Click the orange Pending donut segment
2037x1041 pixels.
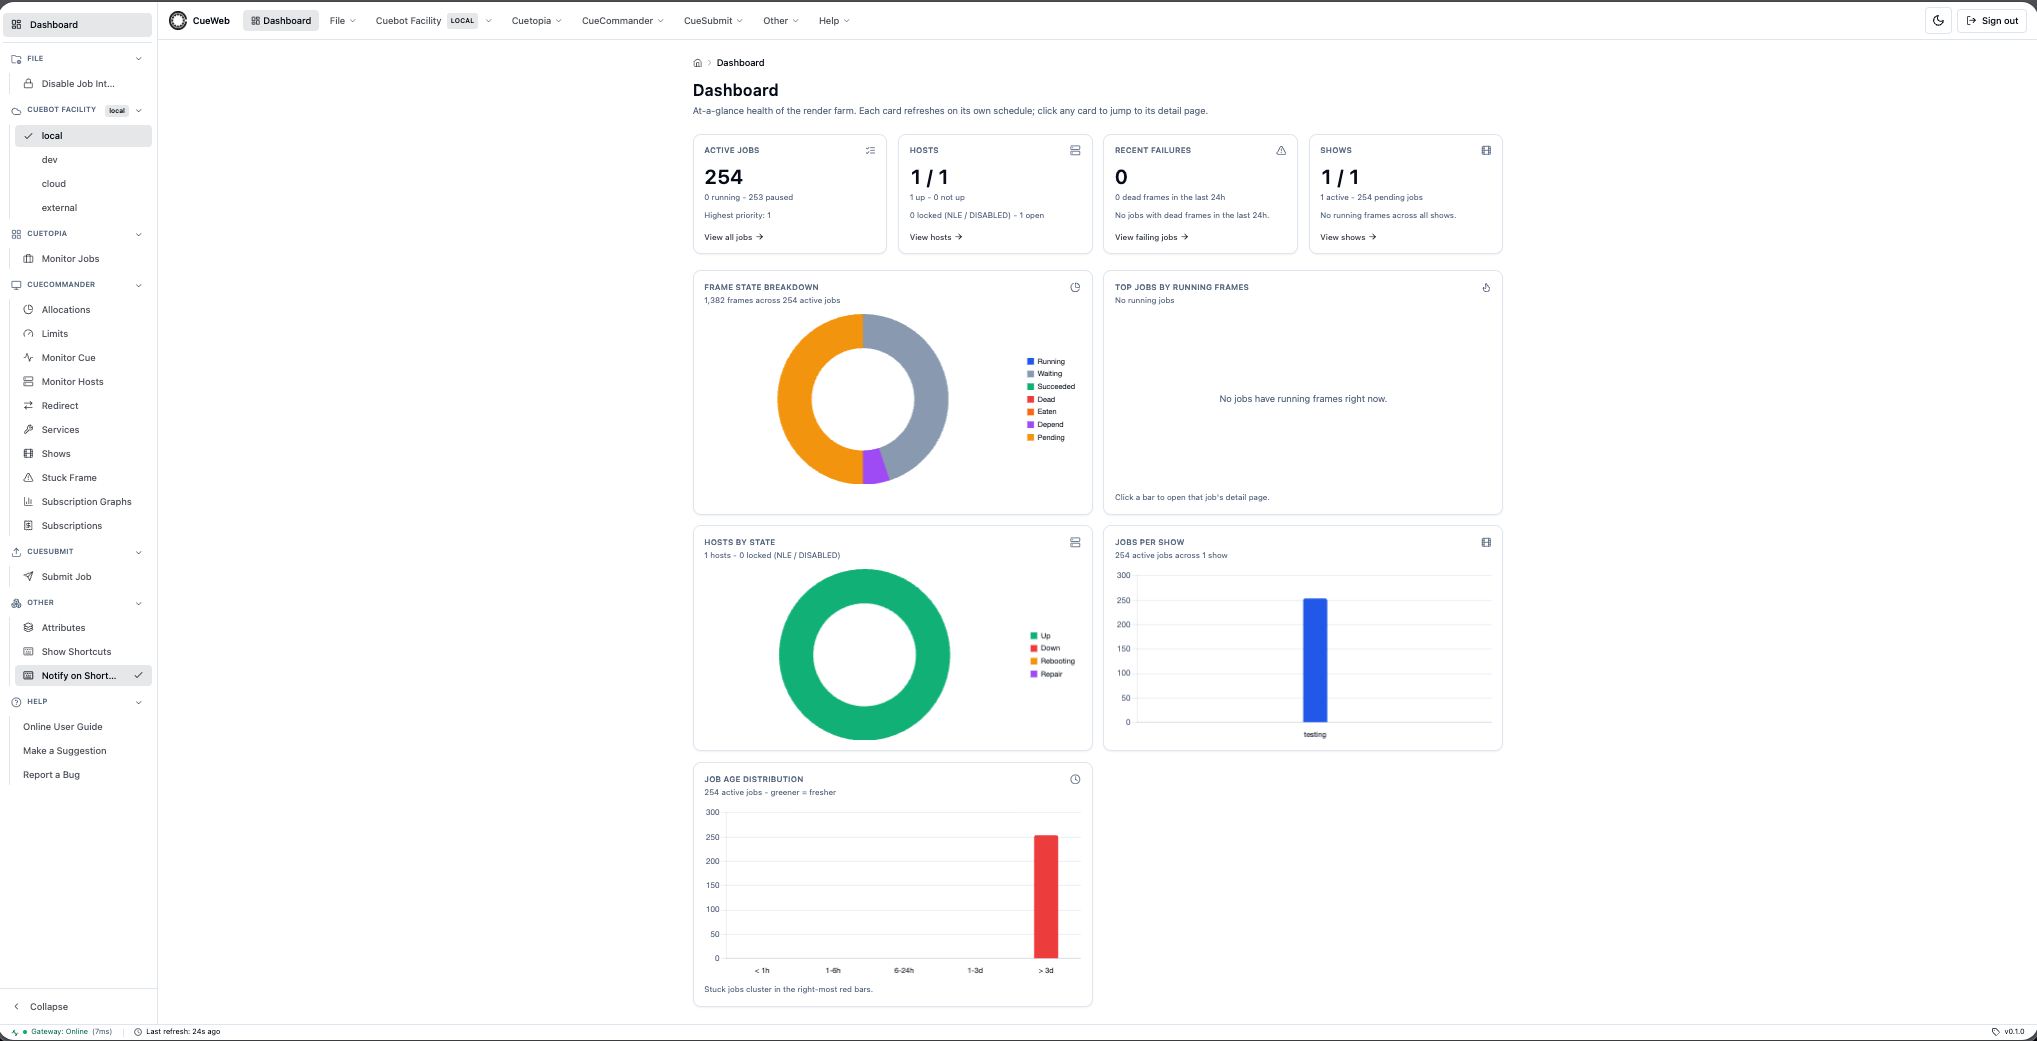[797, 400]
